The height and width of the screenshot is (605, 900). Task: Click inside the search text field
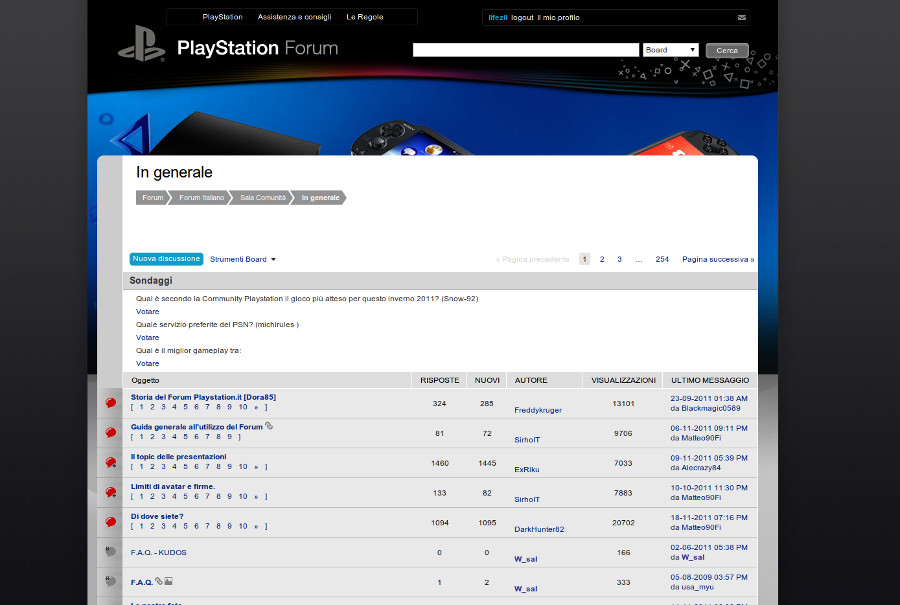coord(526,50)
